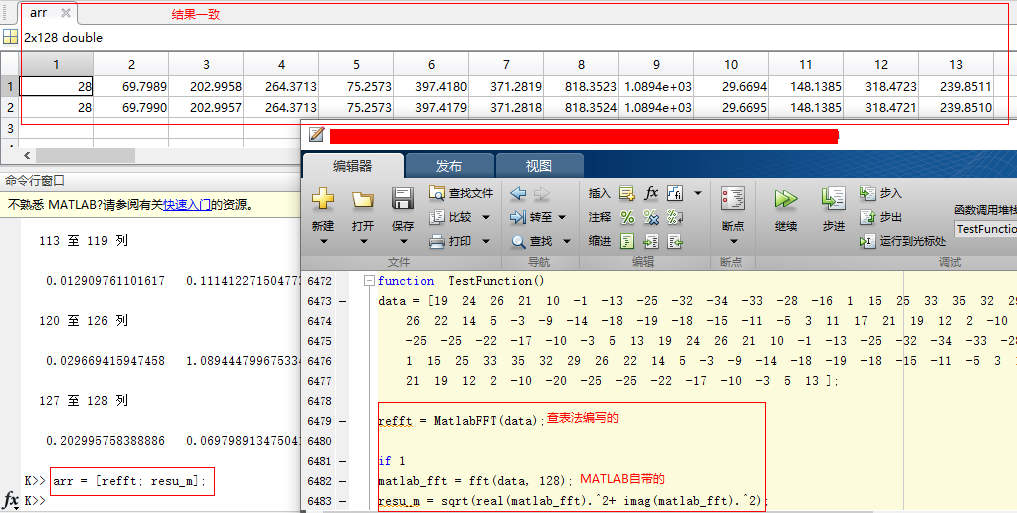1017x513 pixels.
Task: Select cell containing 69.7990
Action: [131, 107]
